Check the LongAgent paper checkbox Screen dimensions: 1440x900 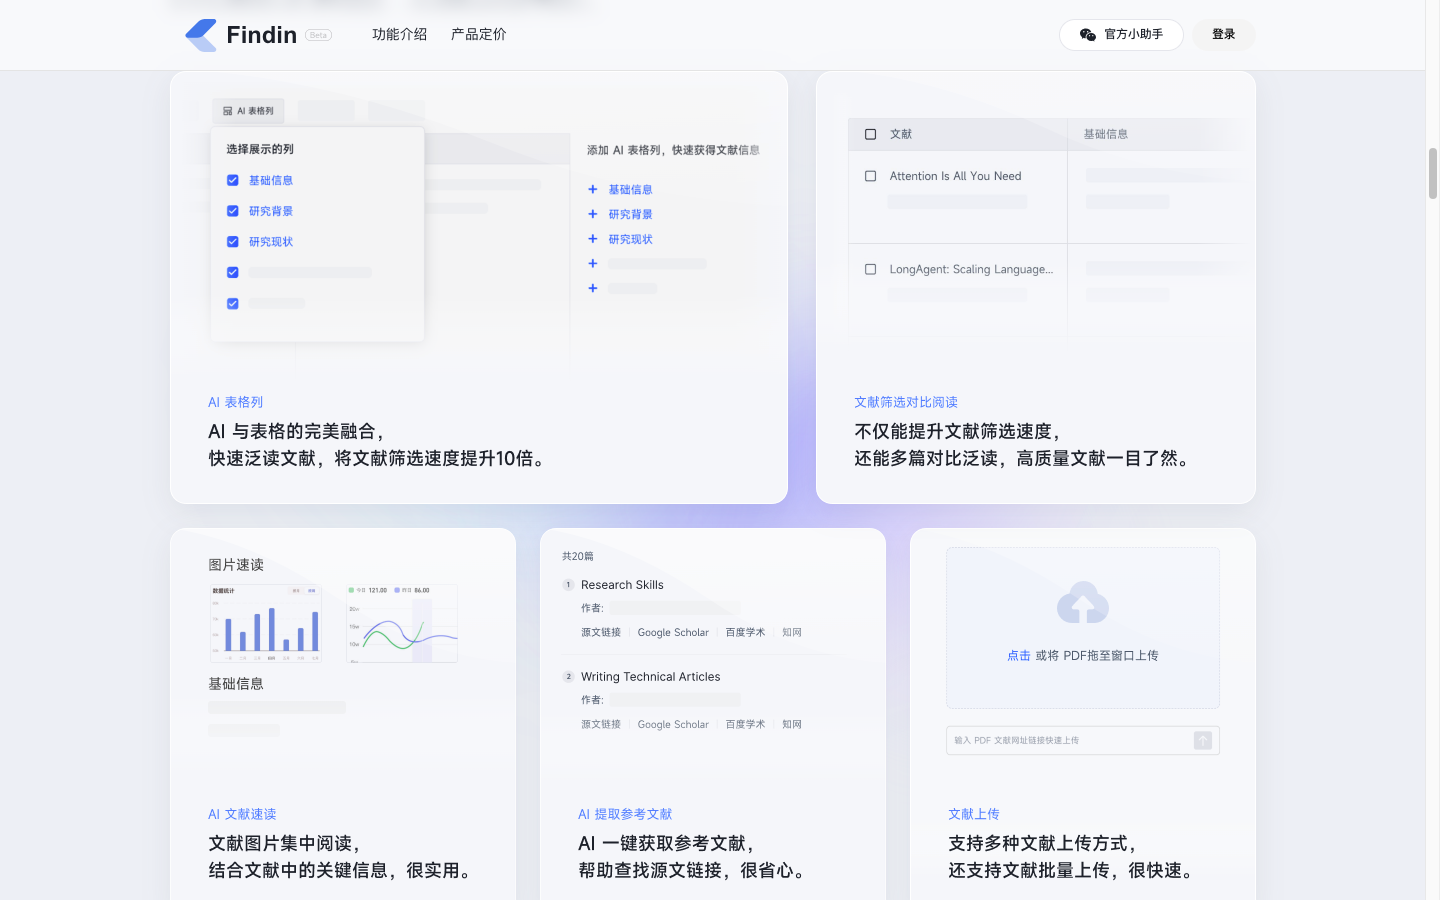click(x=870, y=268)
